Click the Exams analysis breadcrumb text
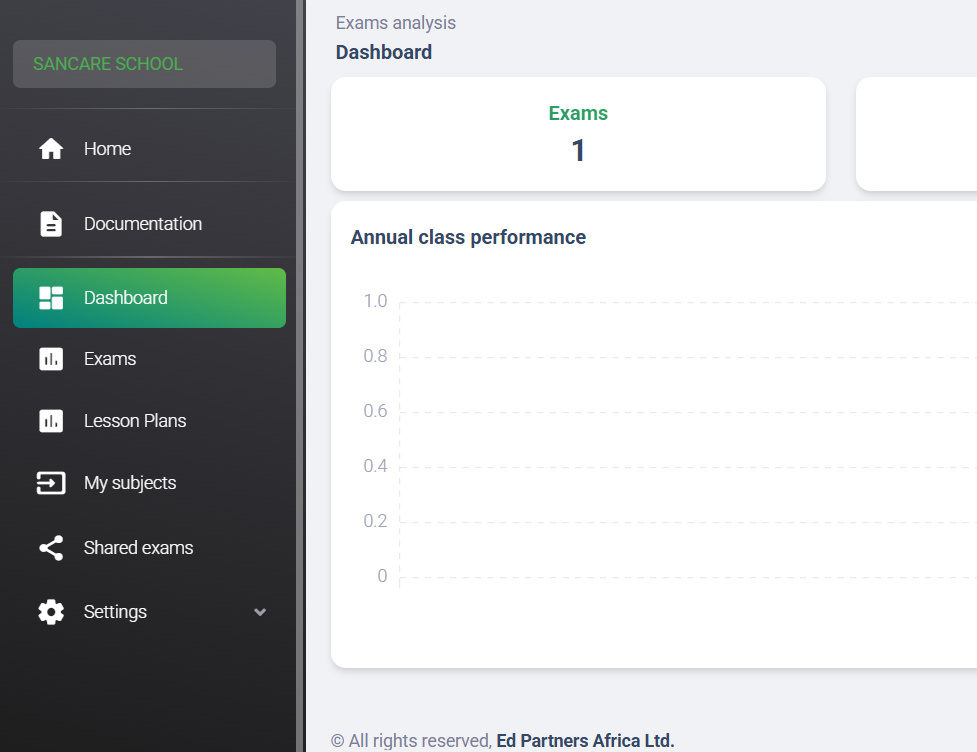Screen dimensions: 977x752 (396, 22)
